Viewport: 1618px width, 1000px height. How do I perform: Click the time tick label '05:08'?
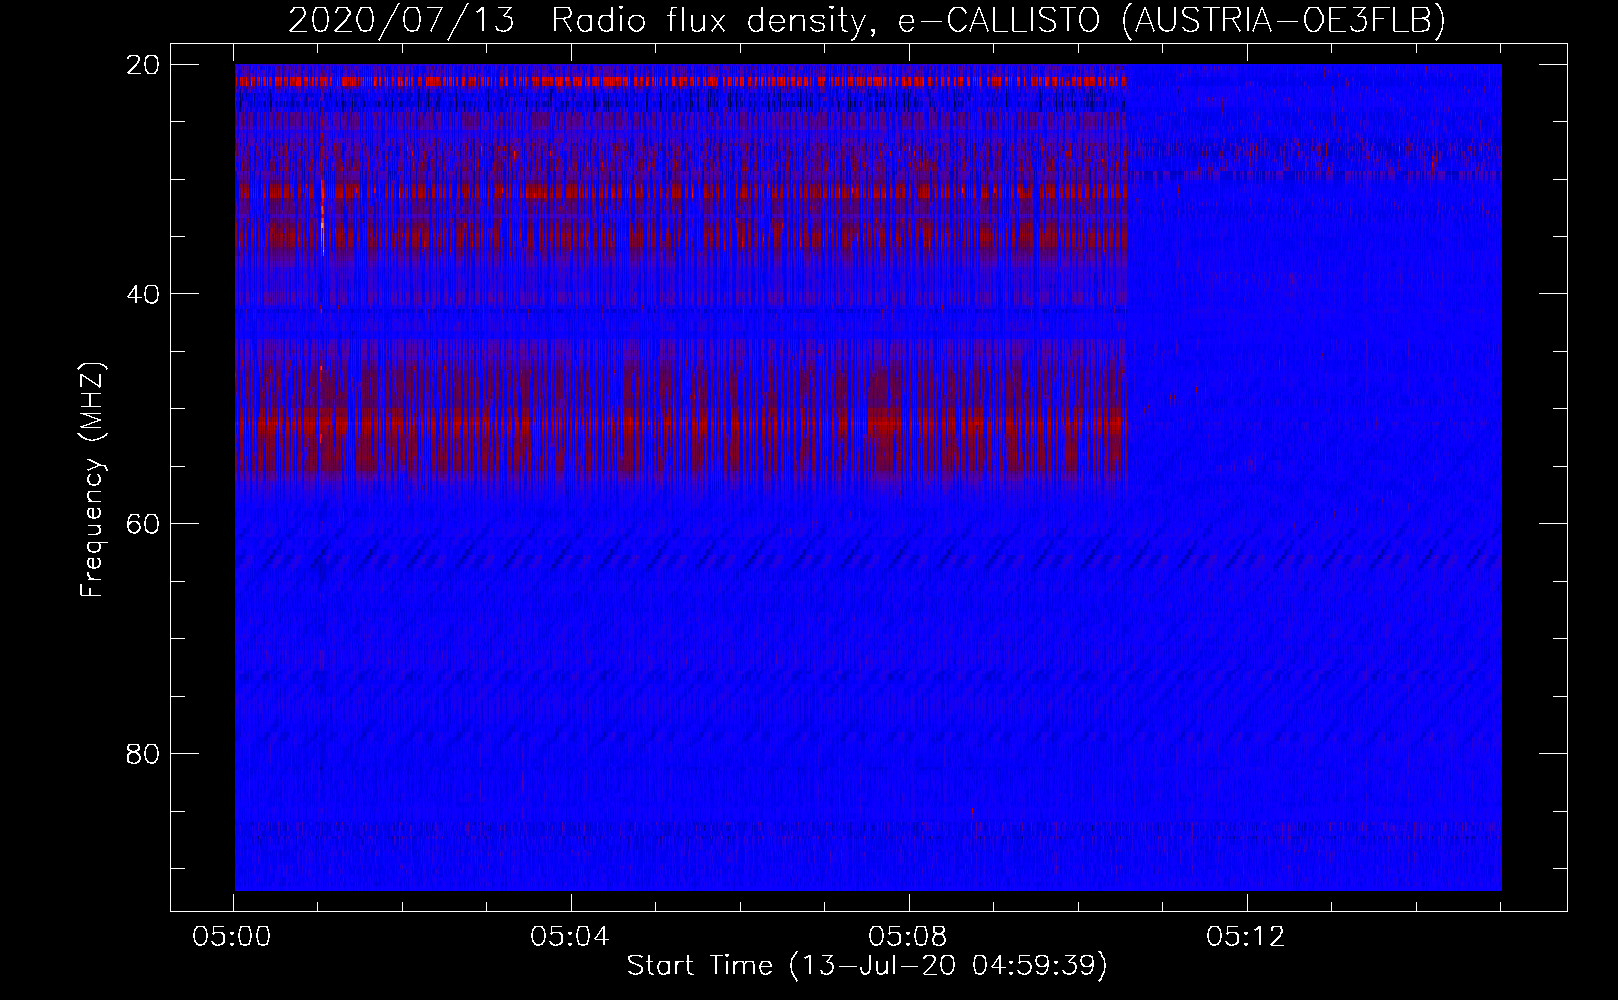click(908, 937)
